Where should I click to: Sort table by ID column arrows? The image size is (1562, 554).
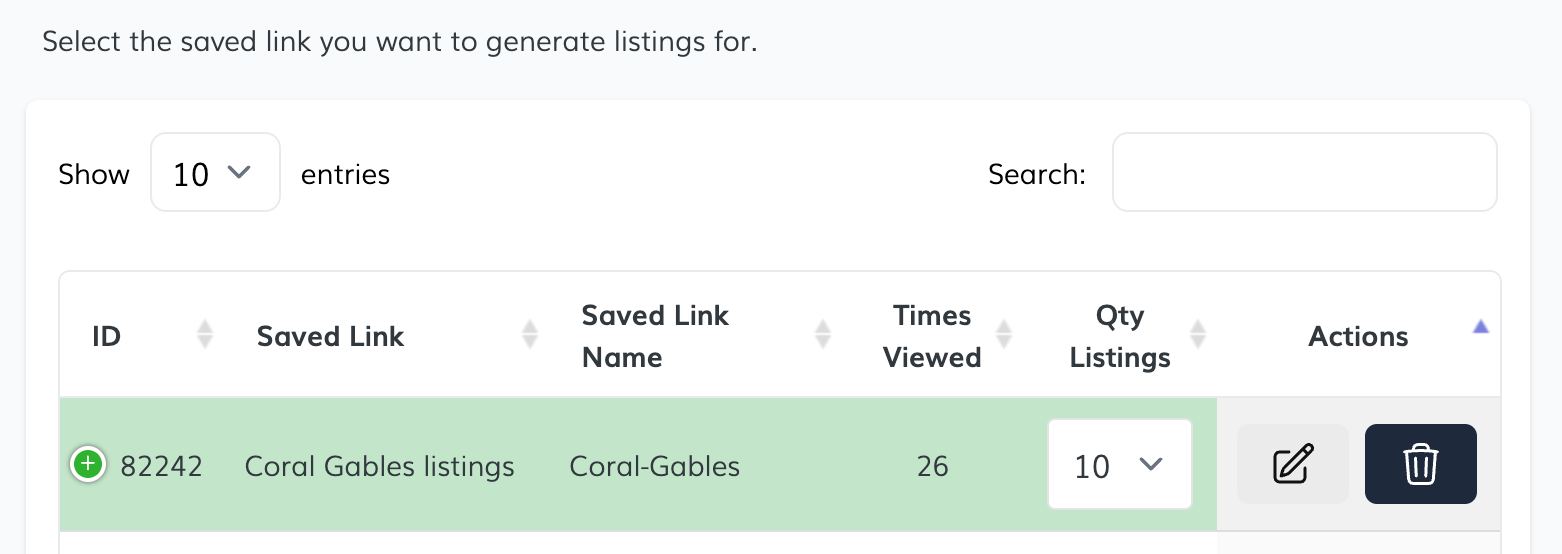coord(205,335)
